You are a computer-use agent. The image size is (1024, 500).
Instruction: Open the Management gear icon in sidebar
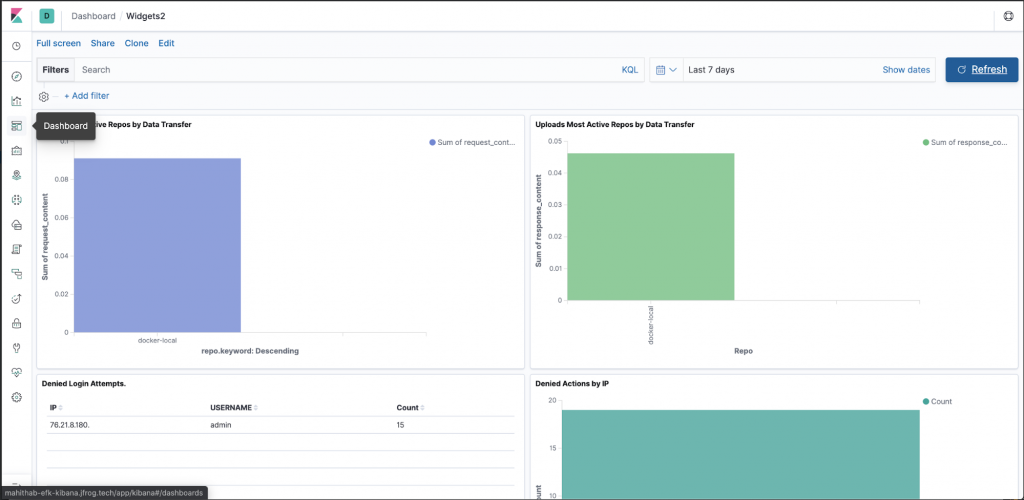point(16,397)
